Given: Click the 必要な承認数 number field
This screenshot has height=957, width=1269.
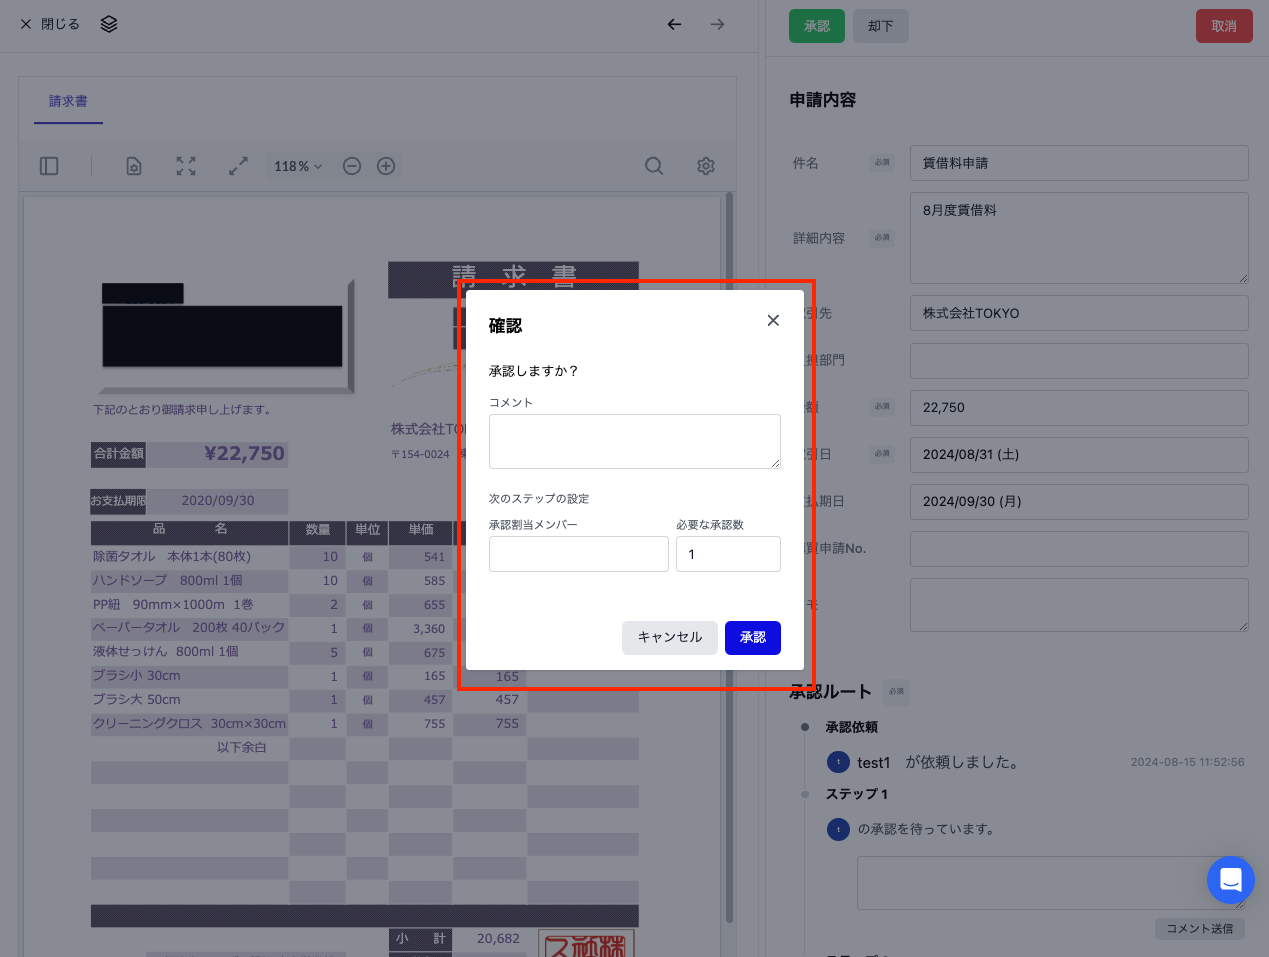Looking at the screenshot, I should pos(728,554).
